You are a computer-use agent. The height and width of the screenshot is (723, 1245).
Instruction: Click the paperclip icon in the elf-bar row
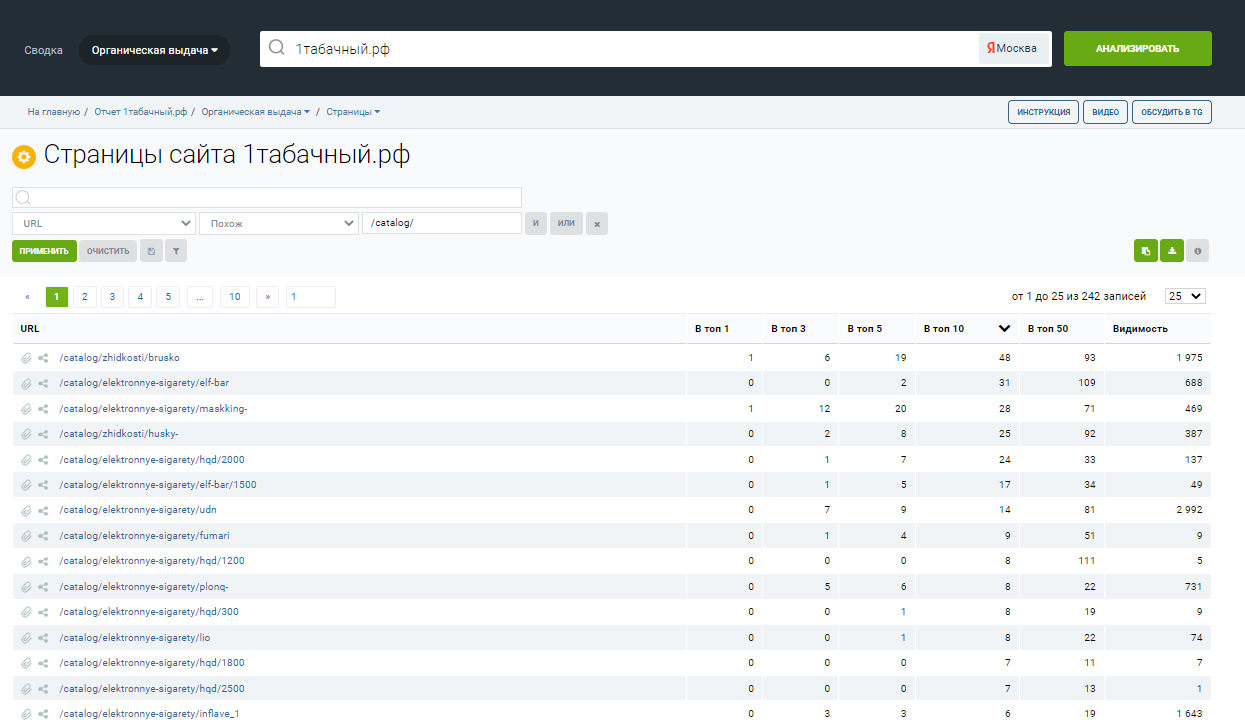pyautogui.click(x=26, y=383)
